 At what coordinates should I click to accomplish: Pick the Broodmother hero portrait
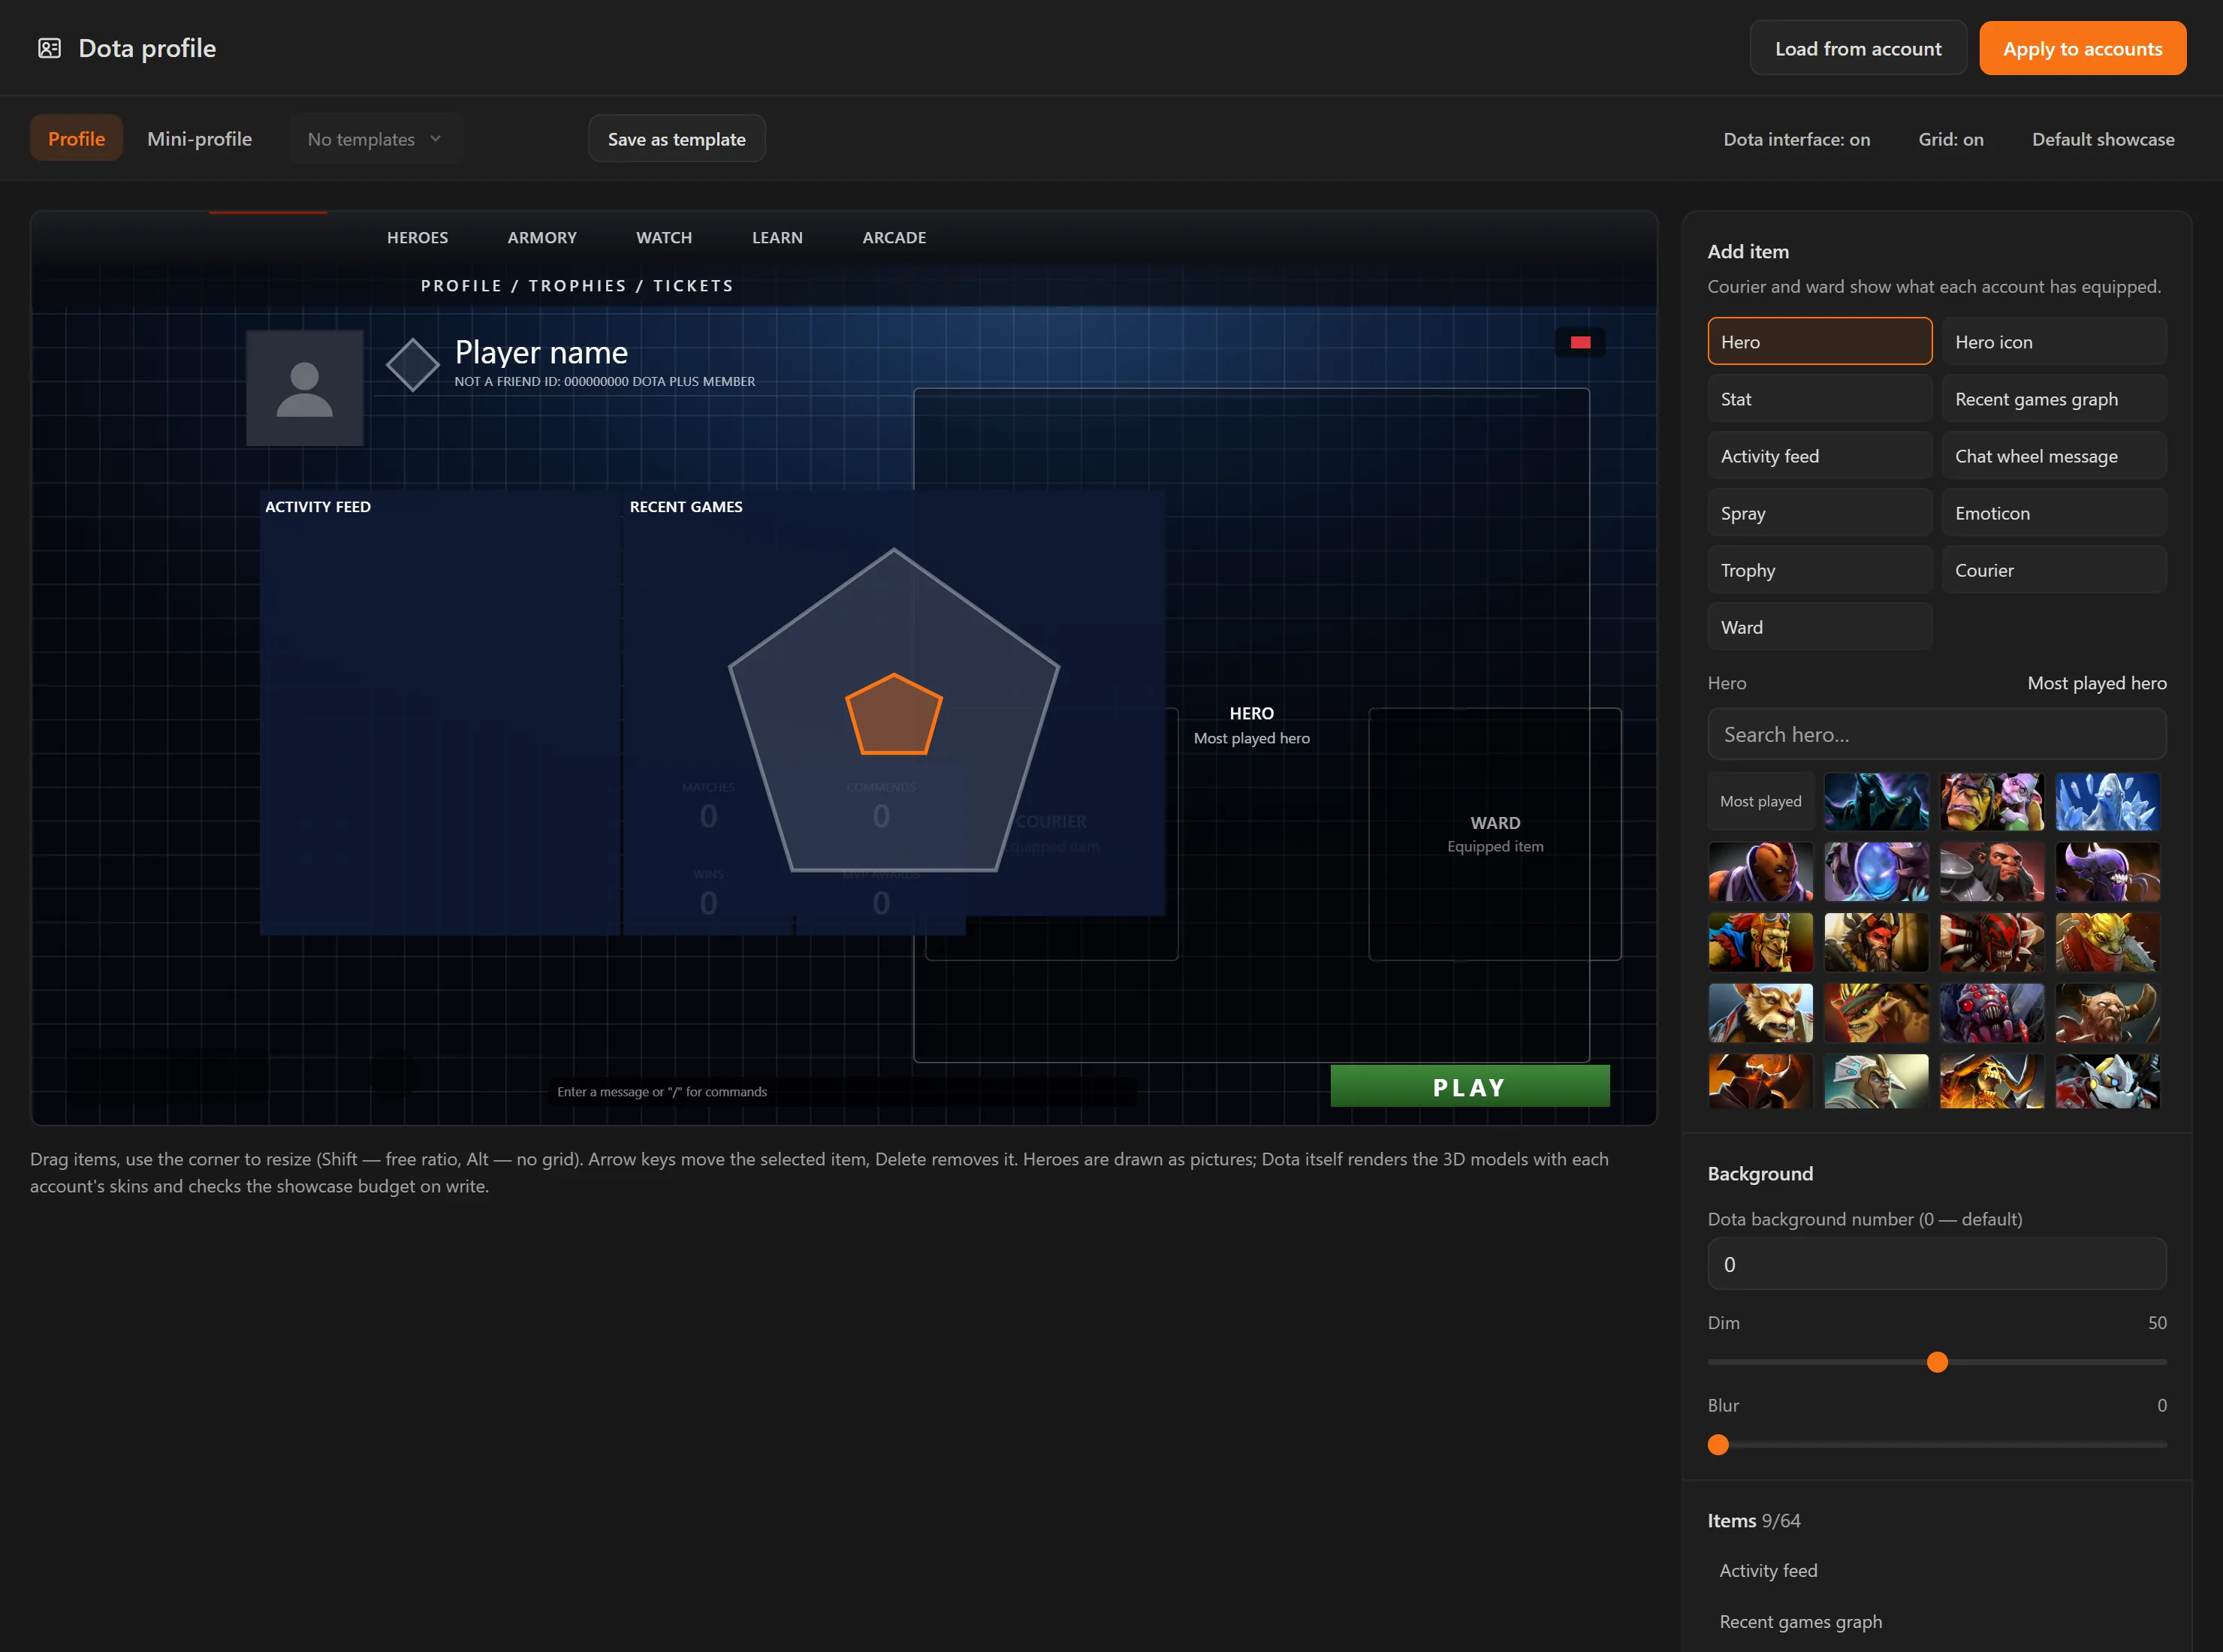[x=1992, y=1012]
